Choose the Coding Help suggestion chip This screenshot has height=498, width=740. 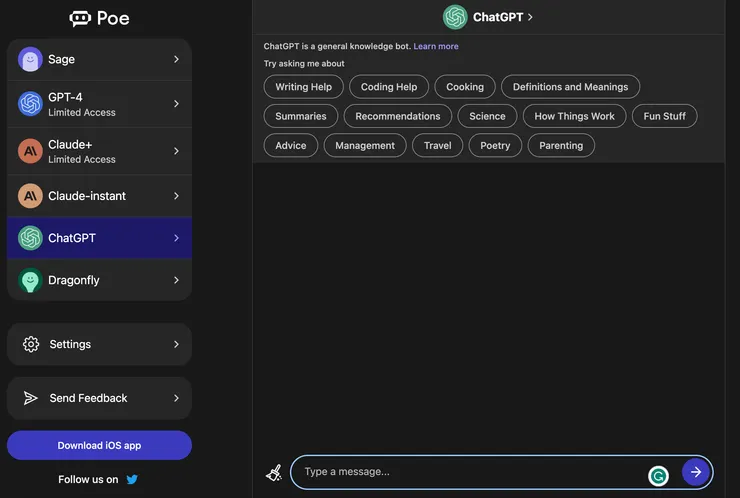(x=389, y=87)
